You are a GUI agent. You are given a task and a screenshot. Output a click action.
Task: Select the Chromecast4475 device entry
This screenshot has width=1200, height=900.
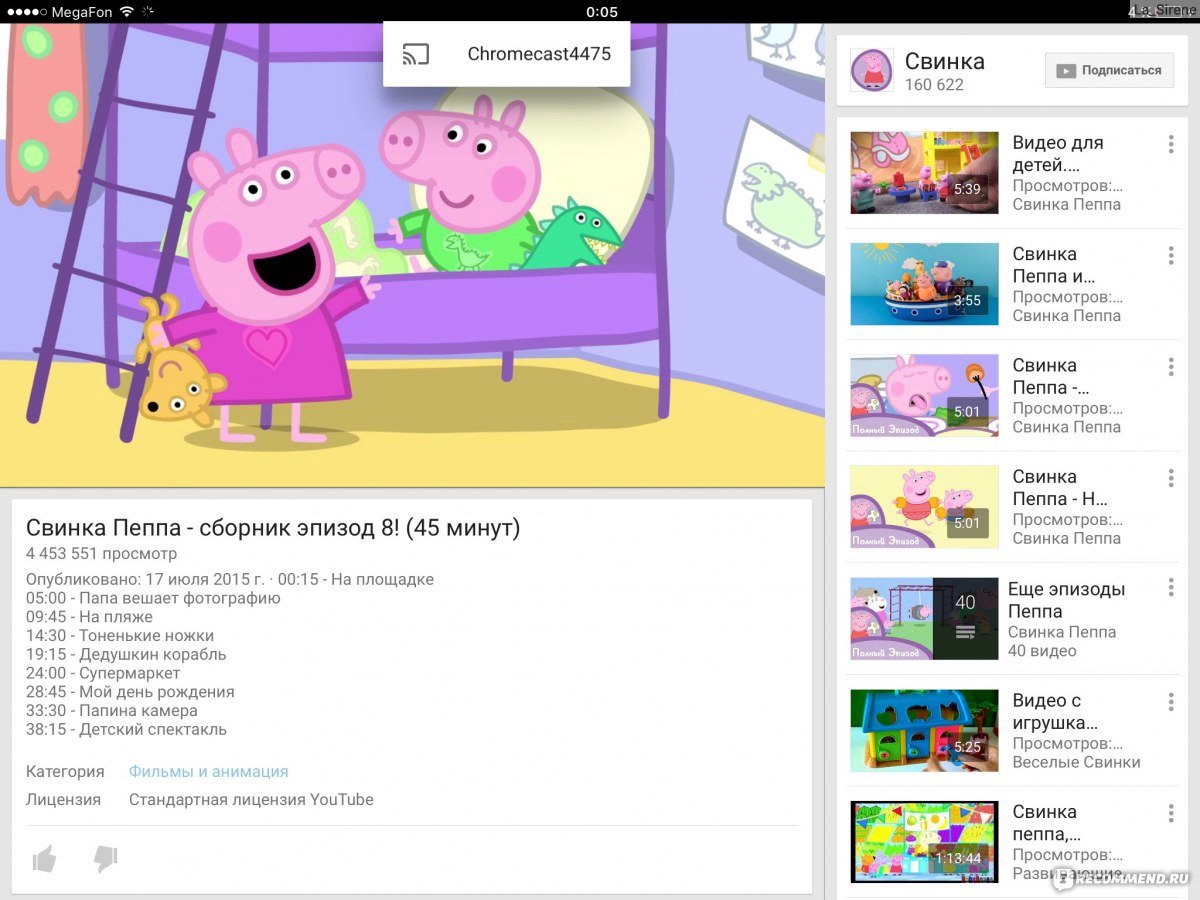coord(540,55)
